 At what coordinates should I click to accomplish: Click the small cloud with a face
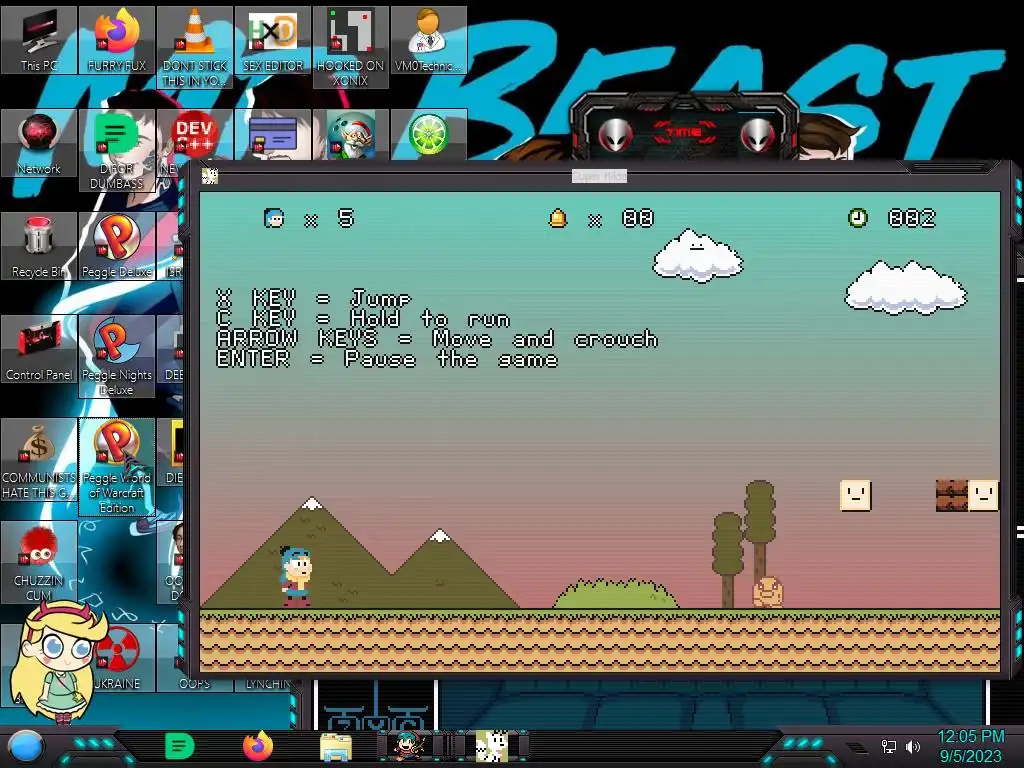(697, 256)
